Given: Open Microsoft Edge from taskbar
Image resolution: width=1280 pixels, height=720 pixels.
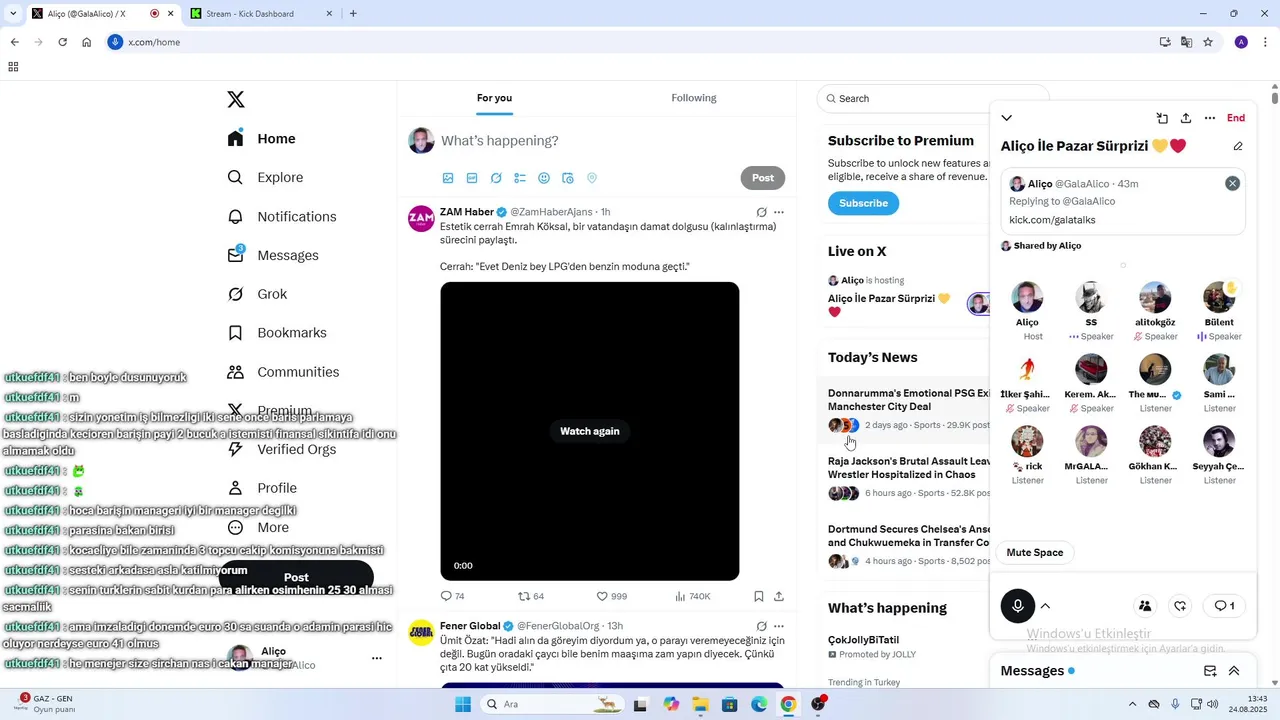Looking at the screenshot, I should tap(759, 704).
